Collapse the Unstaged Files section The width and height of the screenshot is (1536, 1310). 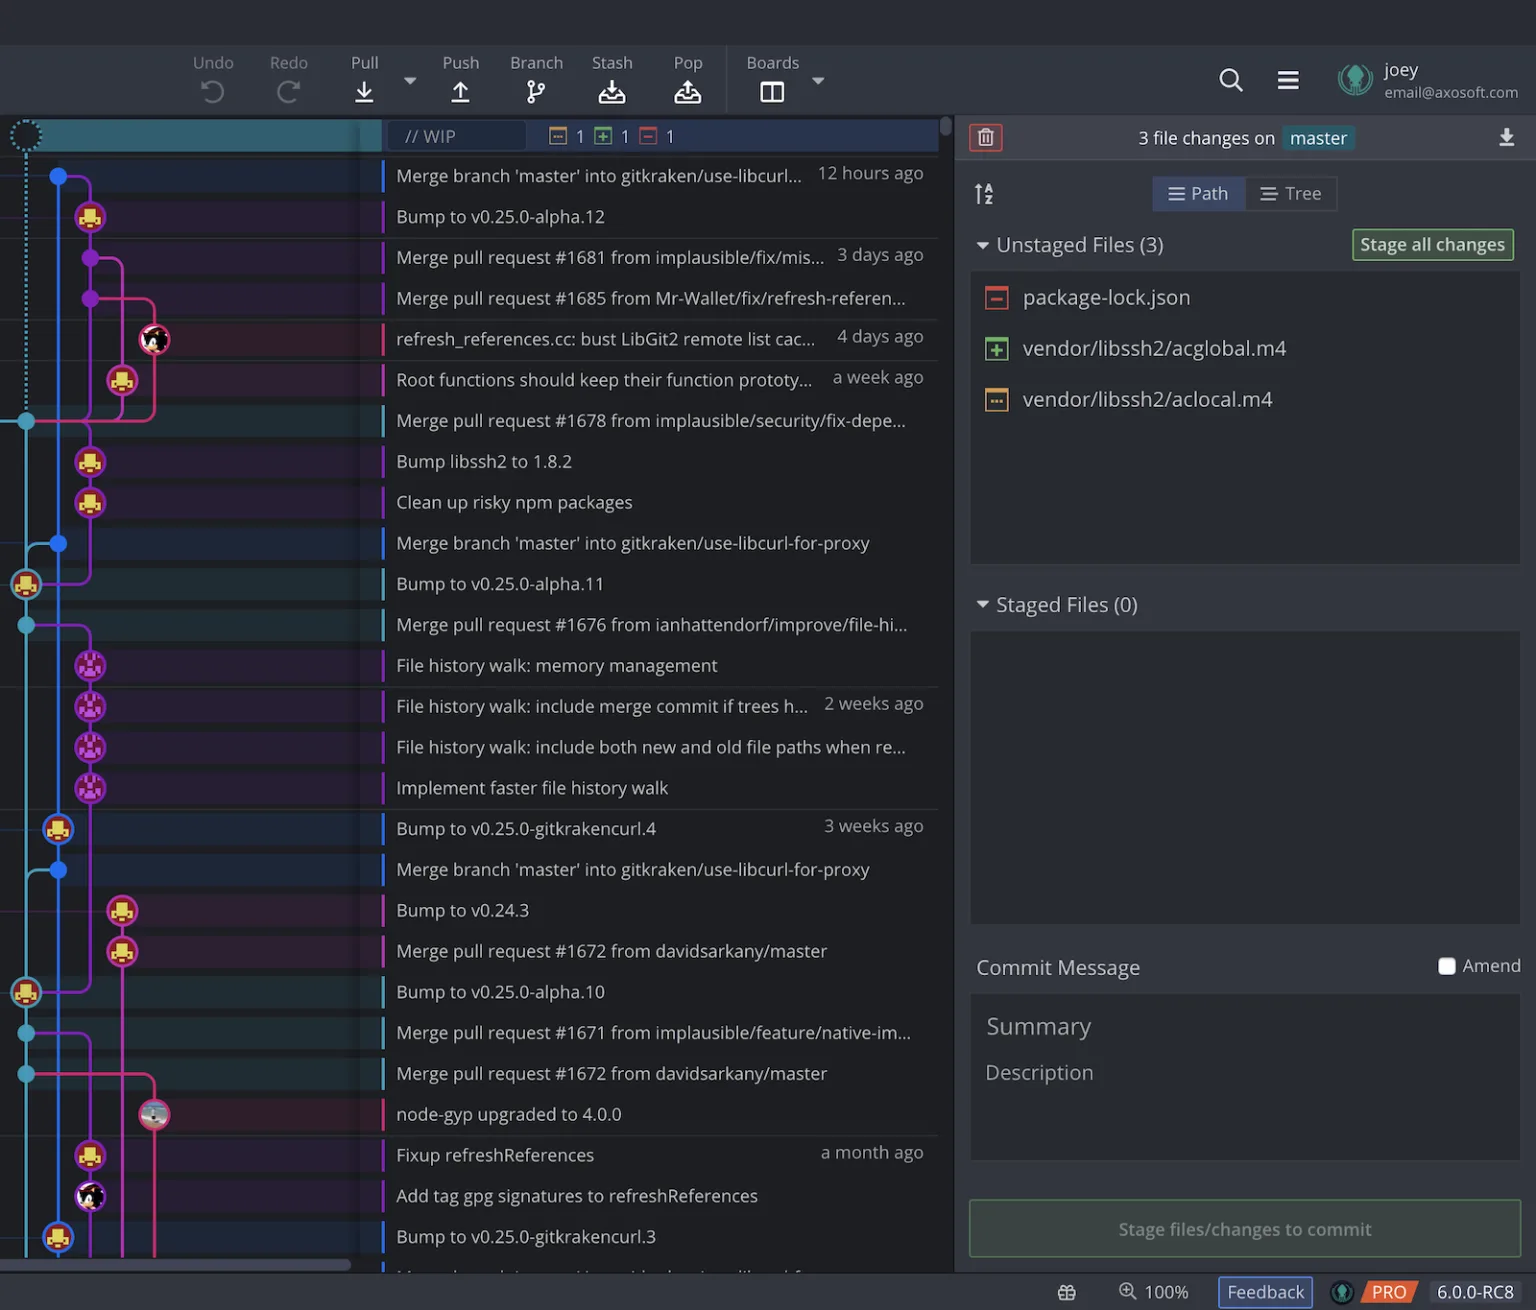tap(983, 246)
